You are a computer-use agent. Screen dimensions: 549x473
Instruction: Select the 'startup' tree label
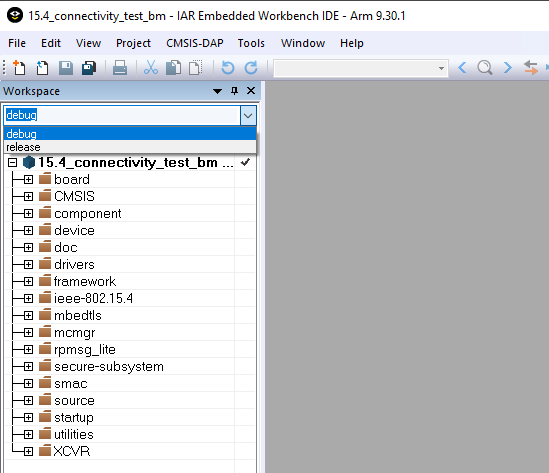[74, 418]
